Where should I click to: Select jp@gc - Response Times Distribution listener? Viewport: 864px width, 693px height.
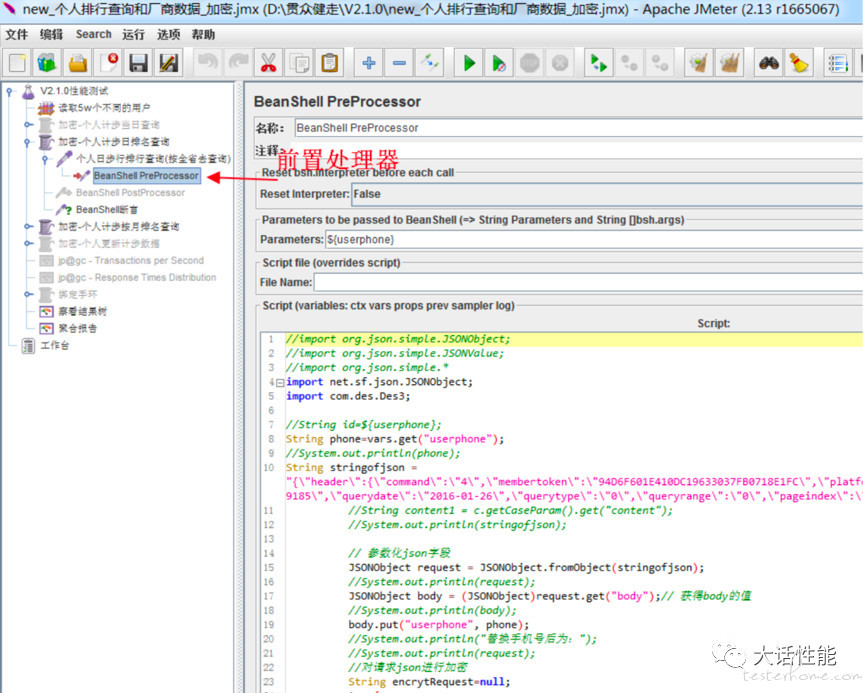[x=137, y=278]
